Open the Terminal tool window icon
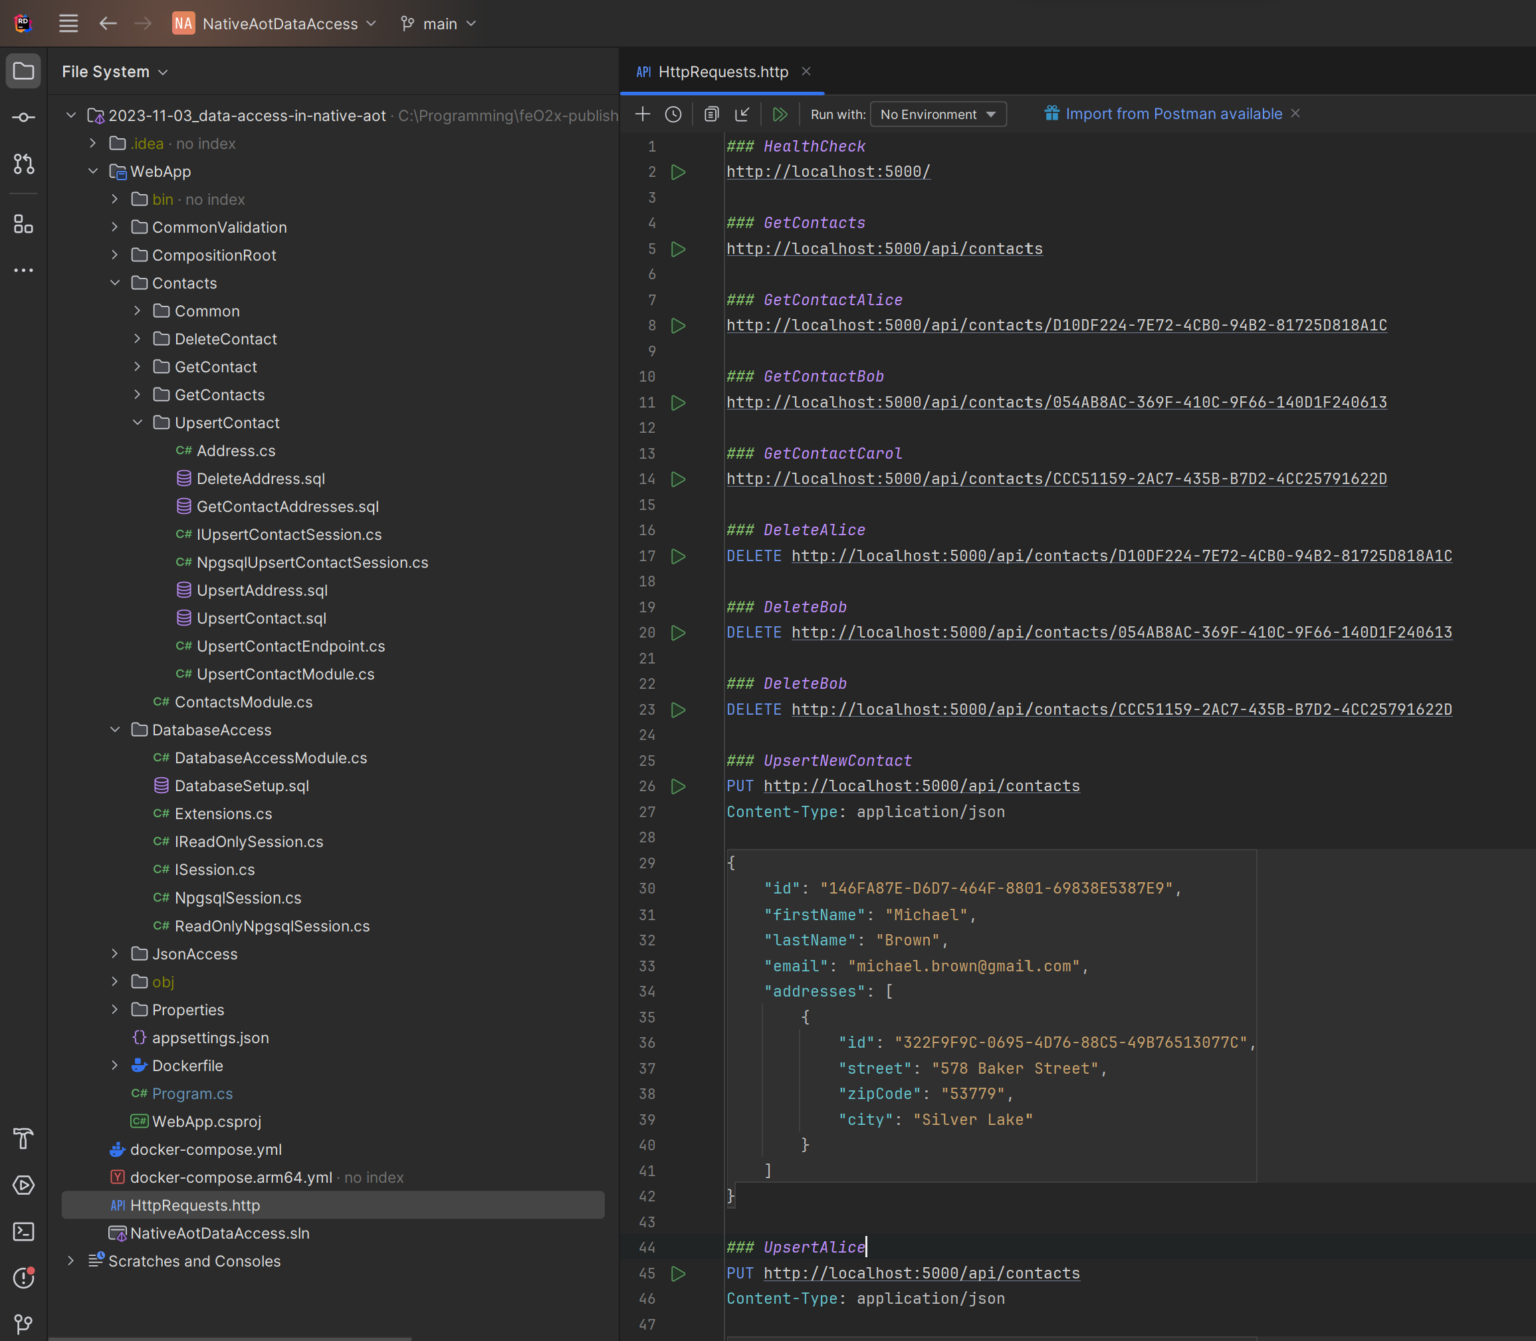The height and width of the screenshot is (1341, 1536). click(x=22, y=1231)
